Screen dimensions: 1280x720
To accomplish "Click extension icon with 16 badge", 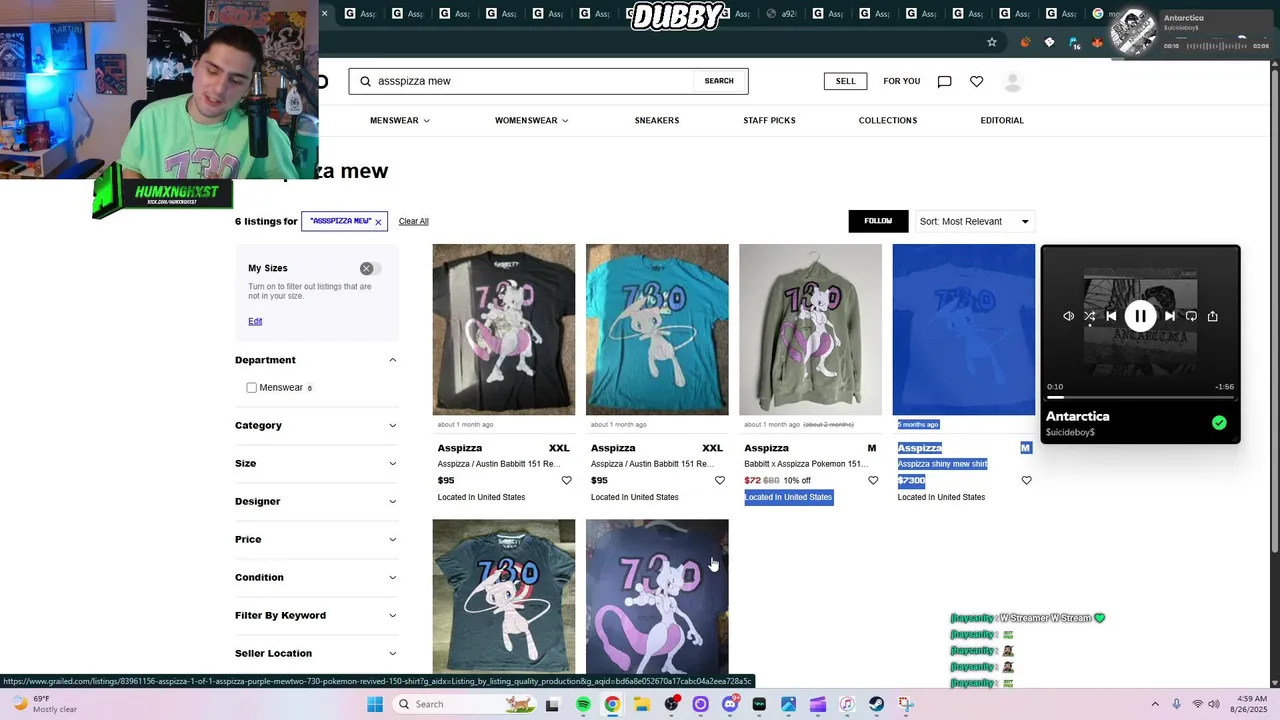I will pyautogui.click(x=1074, y=43).
